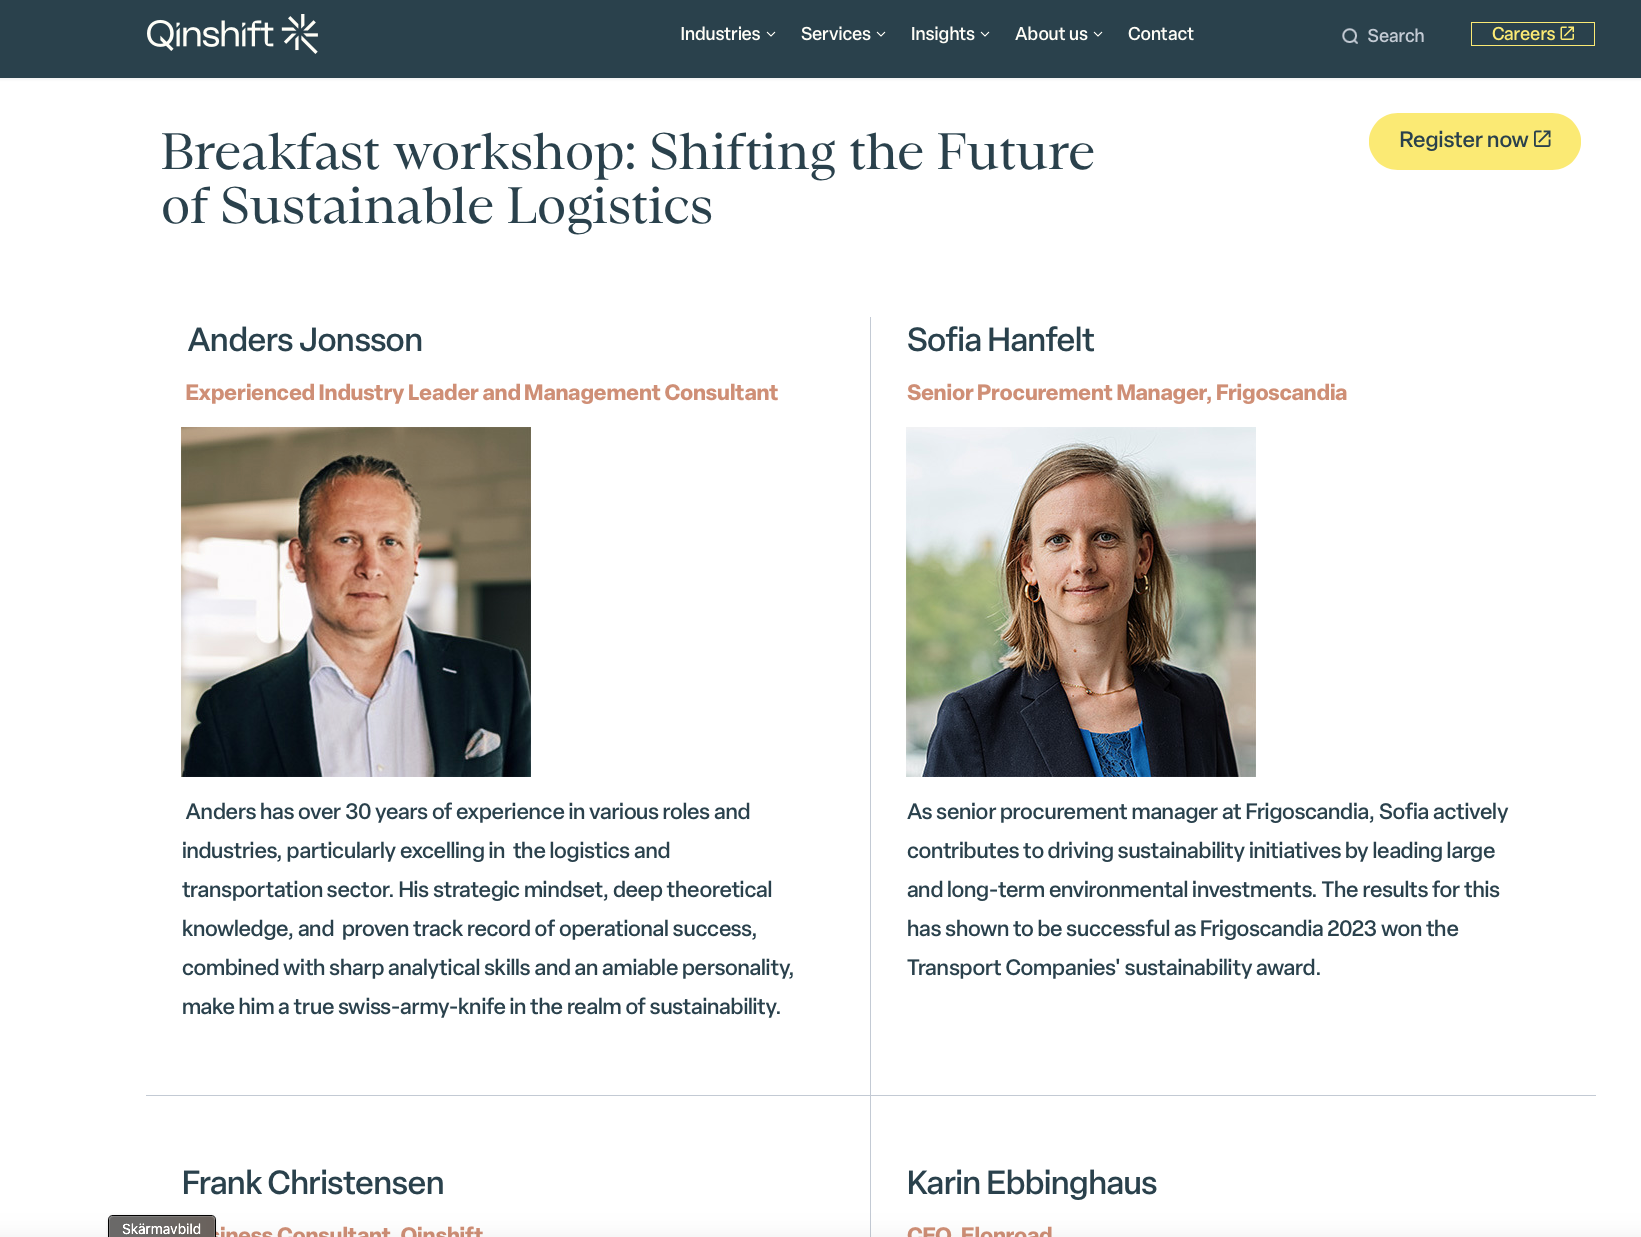Screen dimensions: 1641x1237
Task: Open the Contact menu item
Action: [1160, 34]
